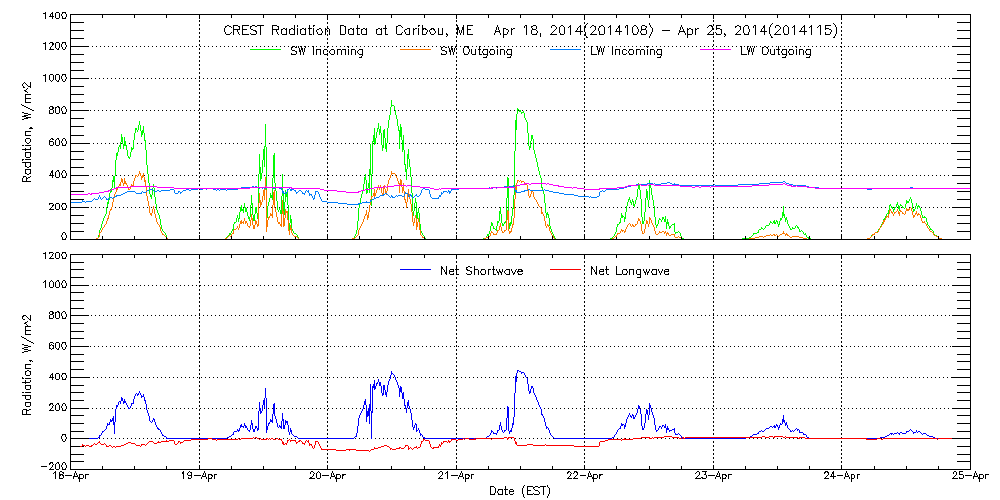Click the 25-Apr date tick label
This screenshot has width=1000, height=500.
tap(969, 478)
